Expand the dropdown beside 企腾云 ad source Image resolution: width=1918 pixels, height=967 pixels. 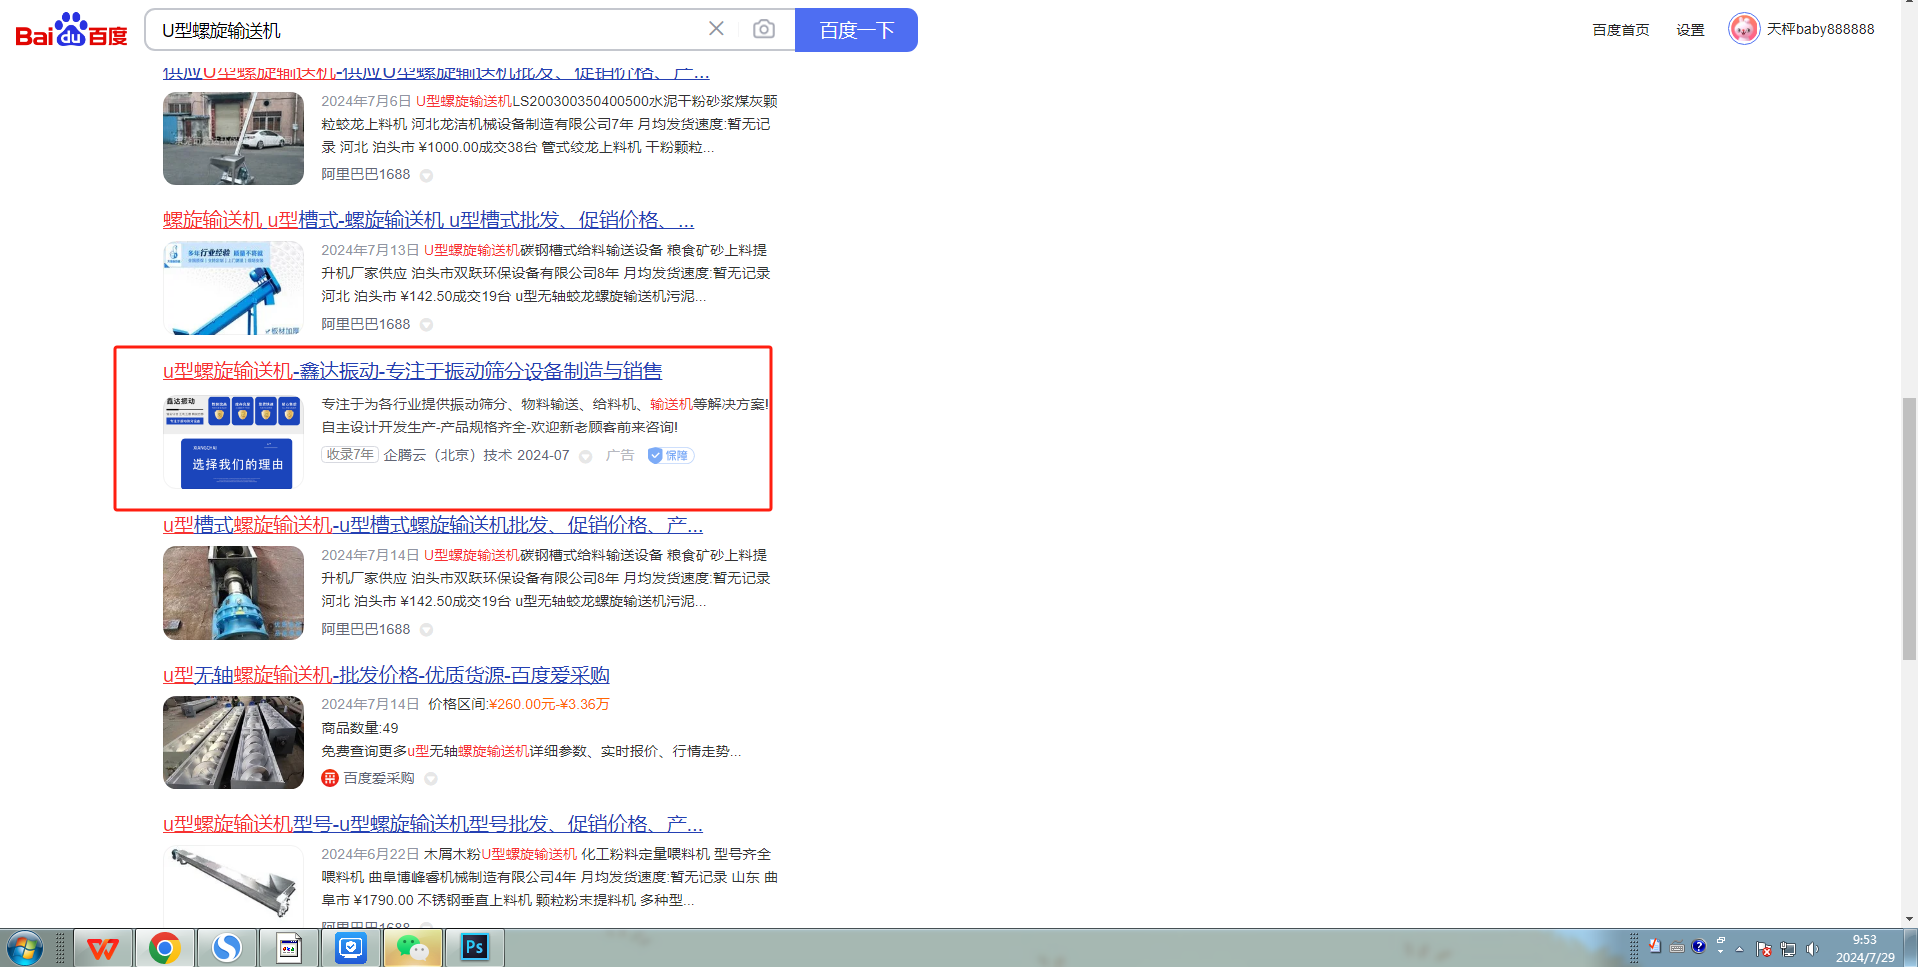coord(586,456)
